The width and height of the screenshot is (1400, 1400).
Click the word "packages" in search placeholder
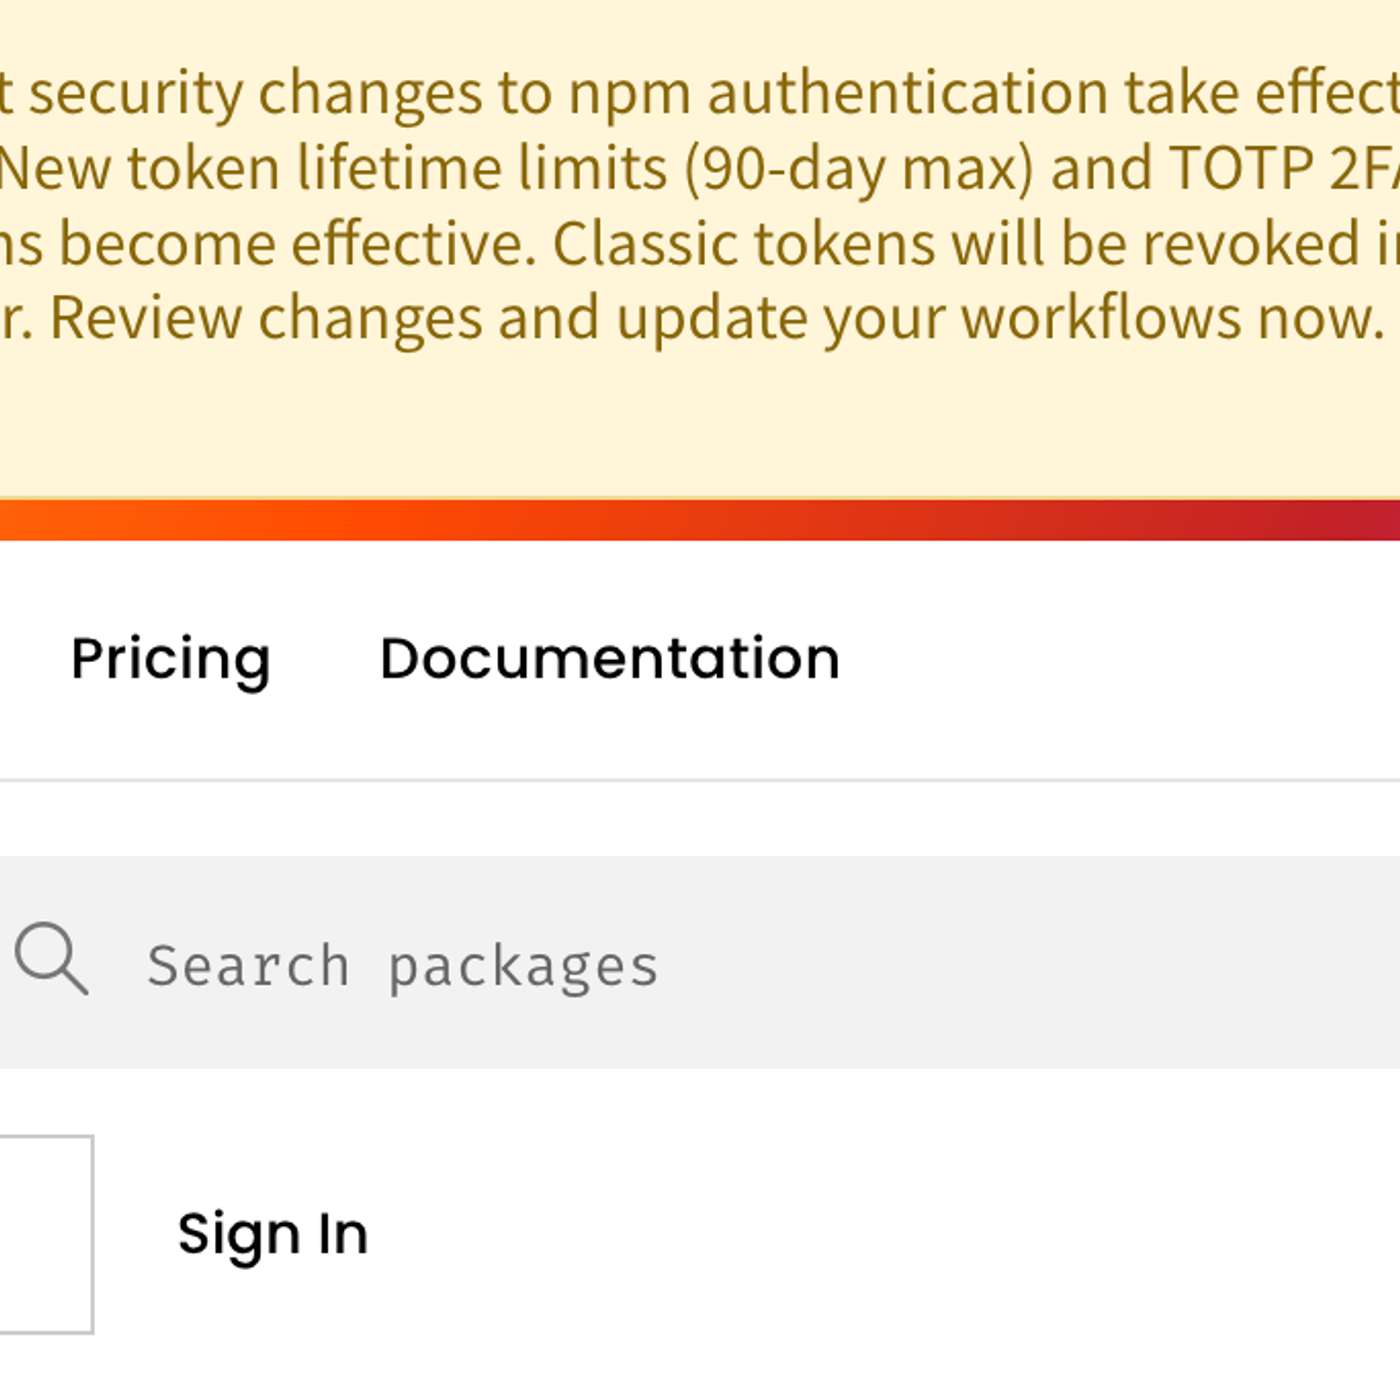523,967
